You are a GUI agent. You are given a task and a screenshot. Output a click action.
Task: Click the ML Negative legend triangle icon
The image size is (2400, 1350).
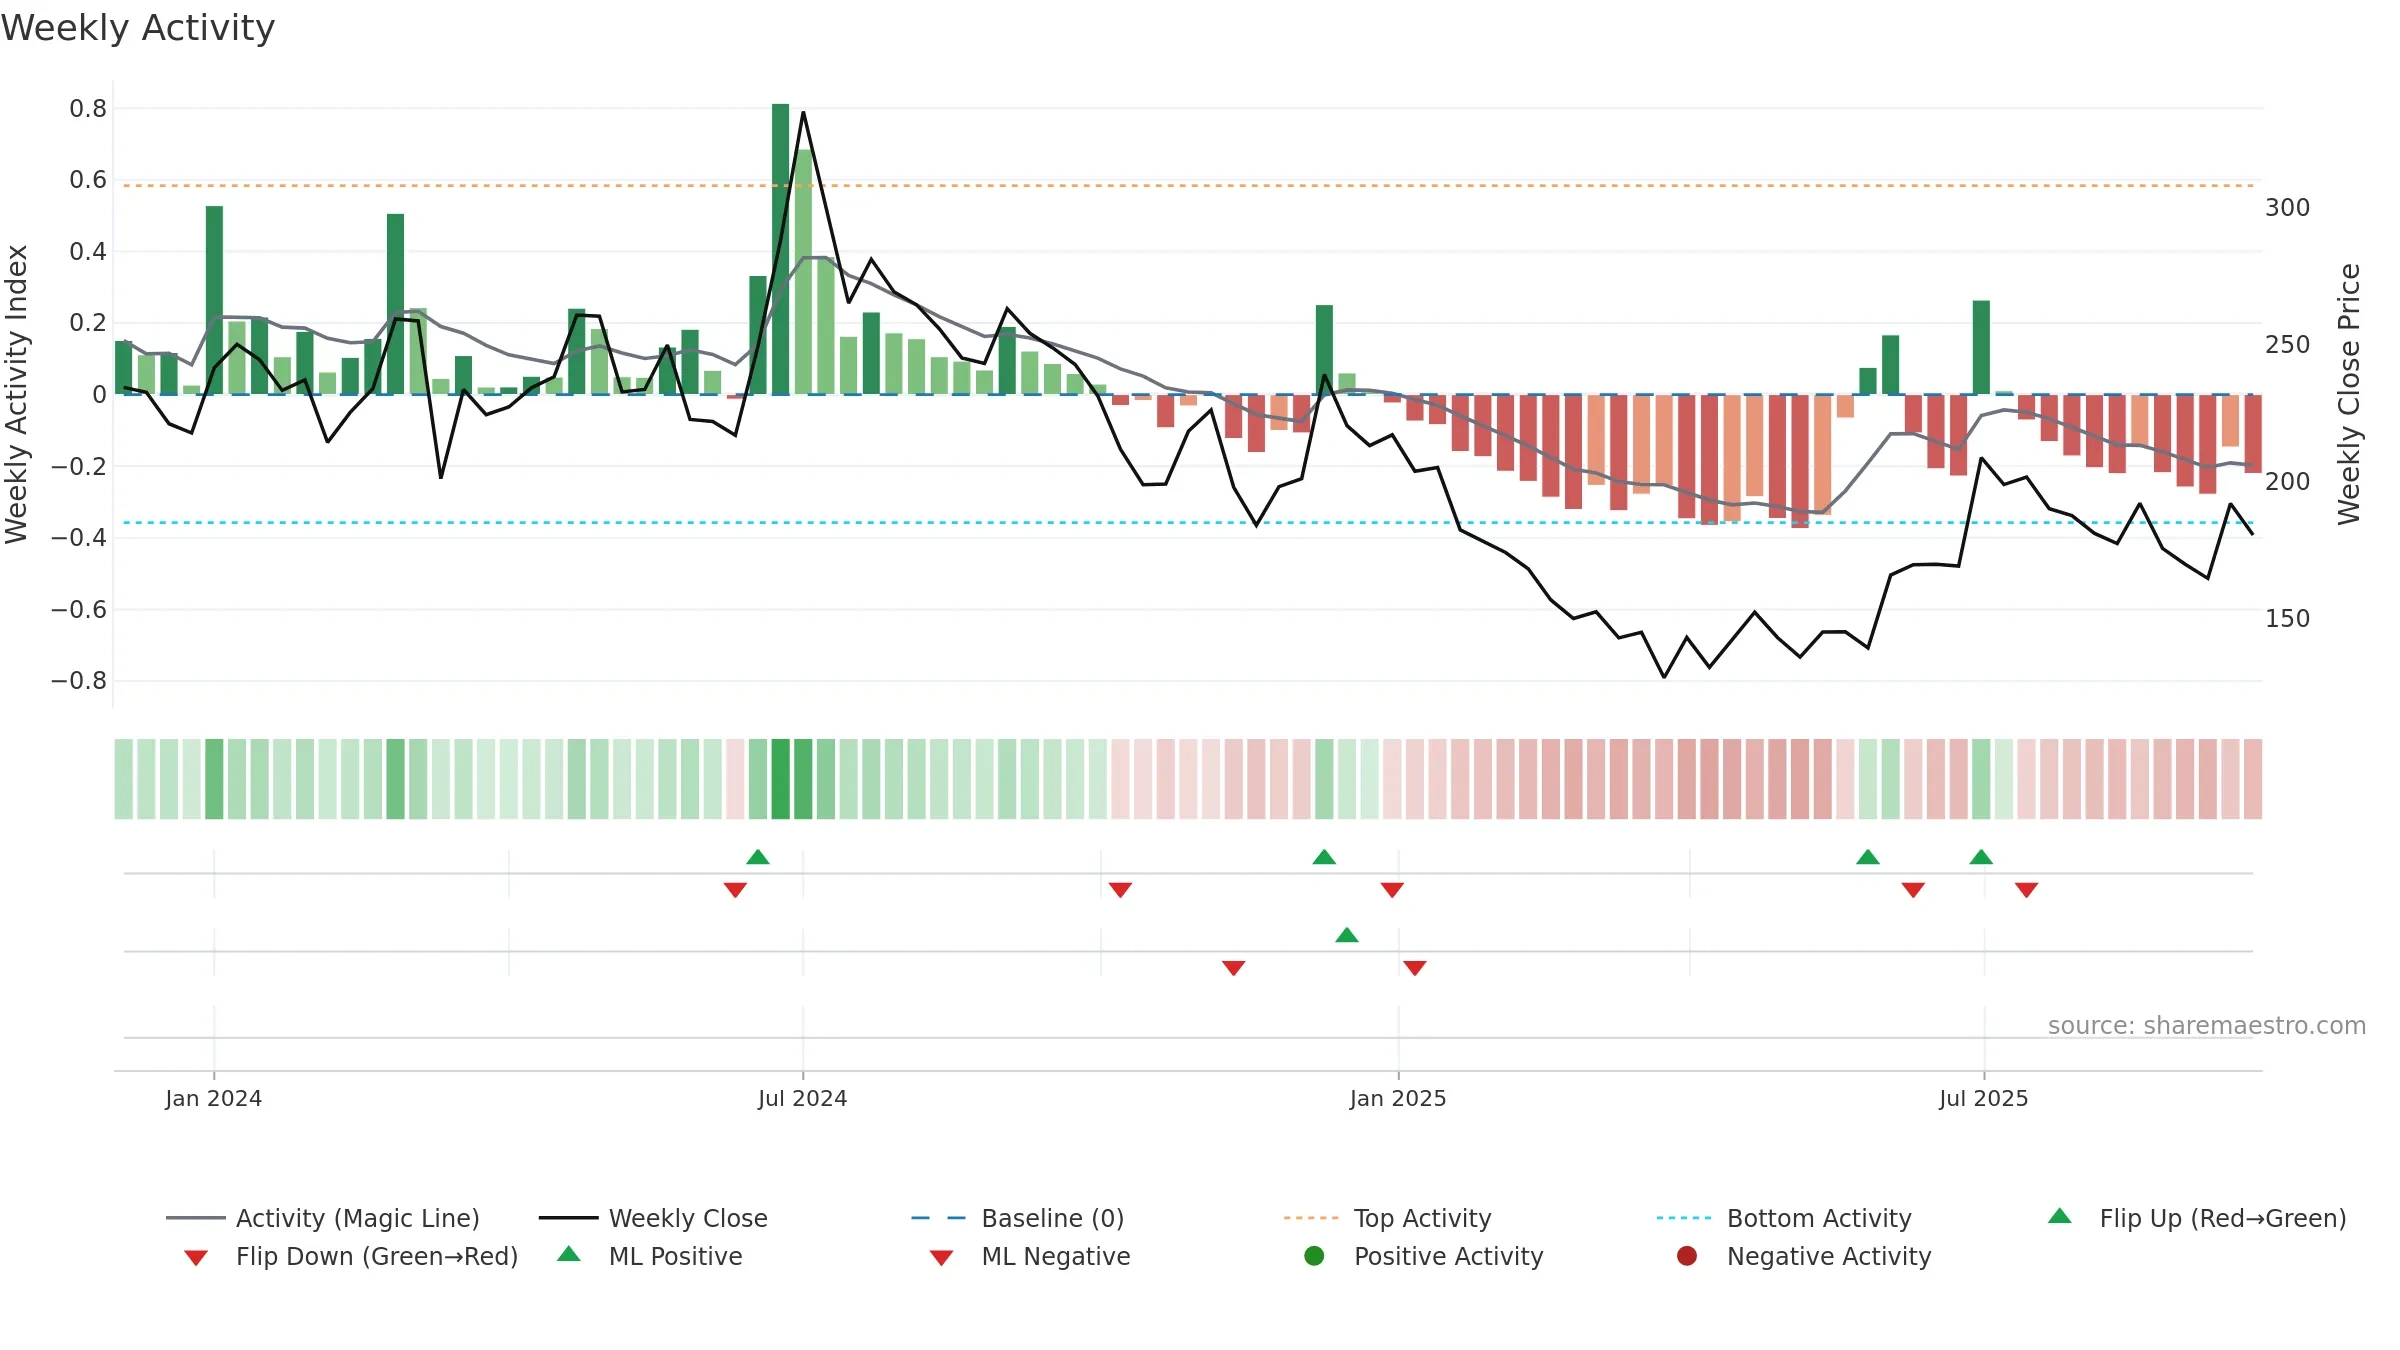coord(941,1258)
